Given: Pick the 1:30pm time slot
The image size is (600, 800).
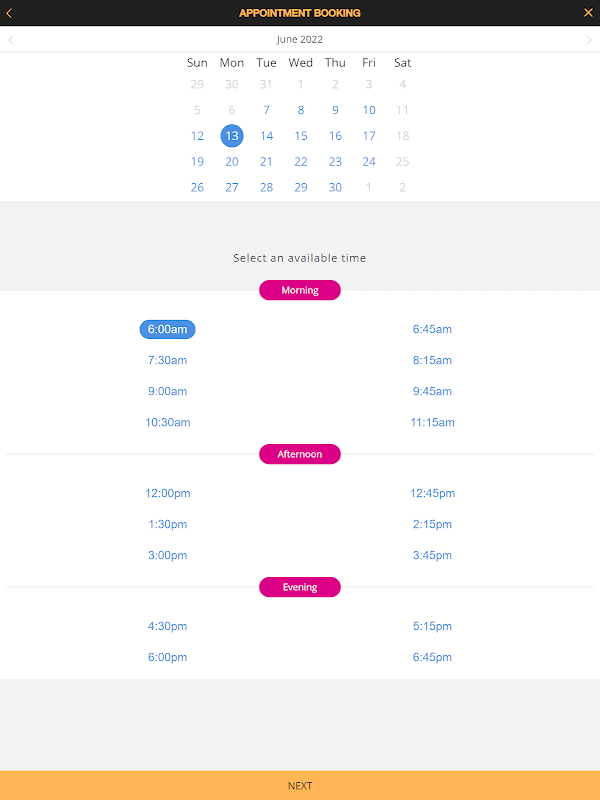Looking at the screenshot, I should [167, 524].
